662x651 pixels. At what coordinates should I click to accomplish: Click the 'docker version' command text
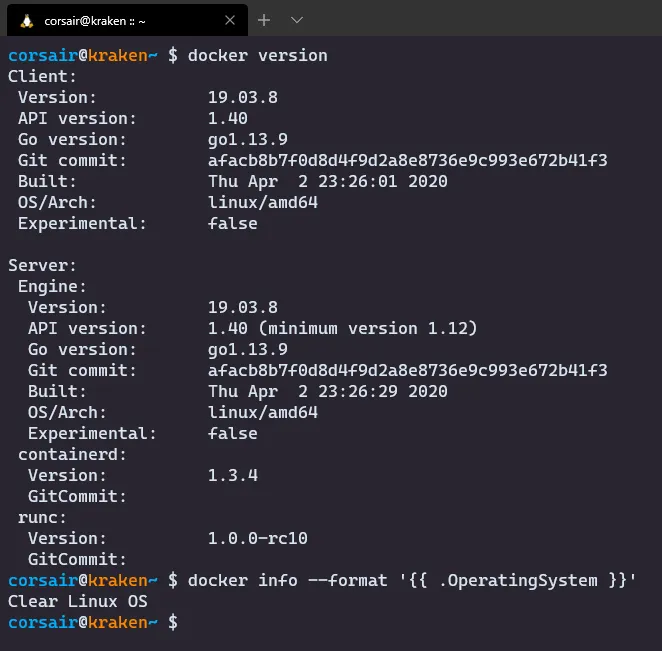pos(257,55)
